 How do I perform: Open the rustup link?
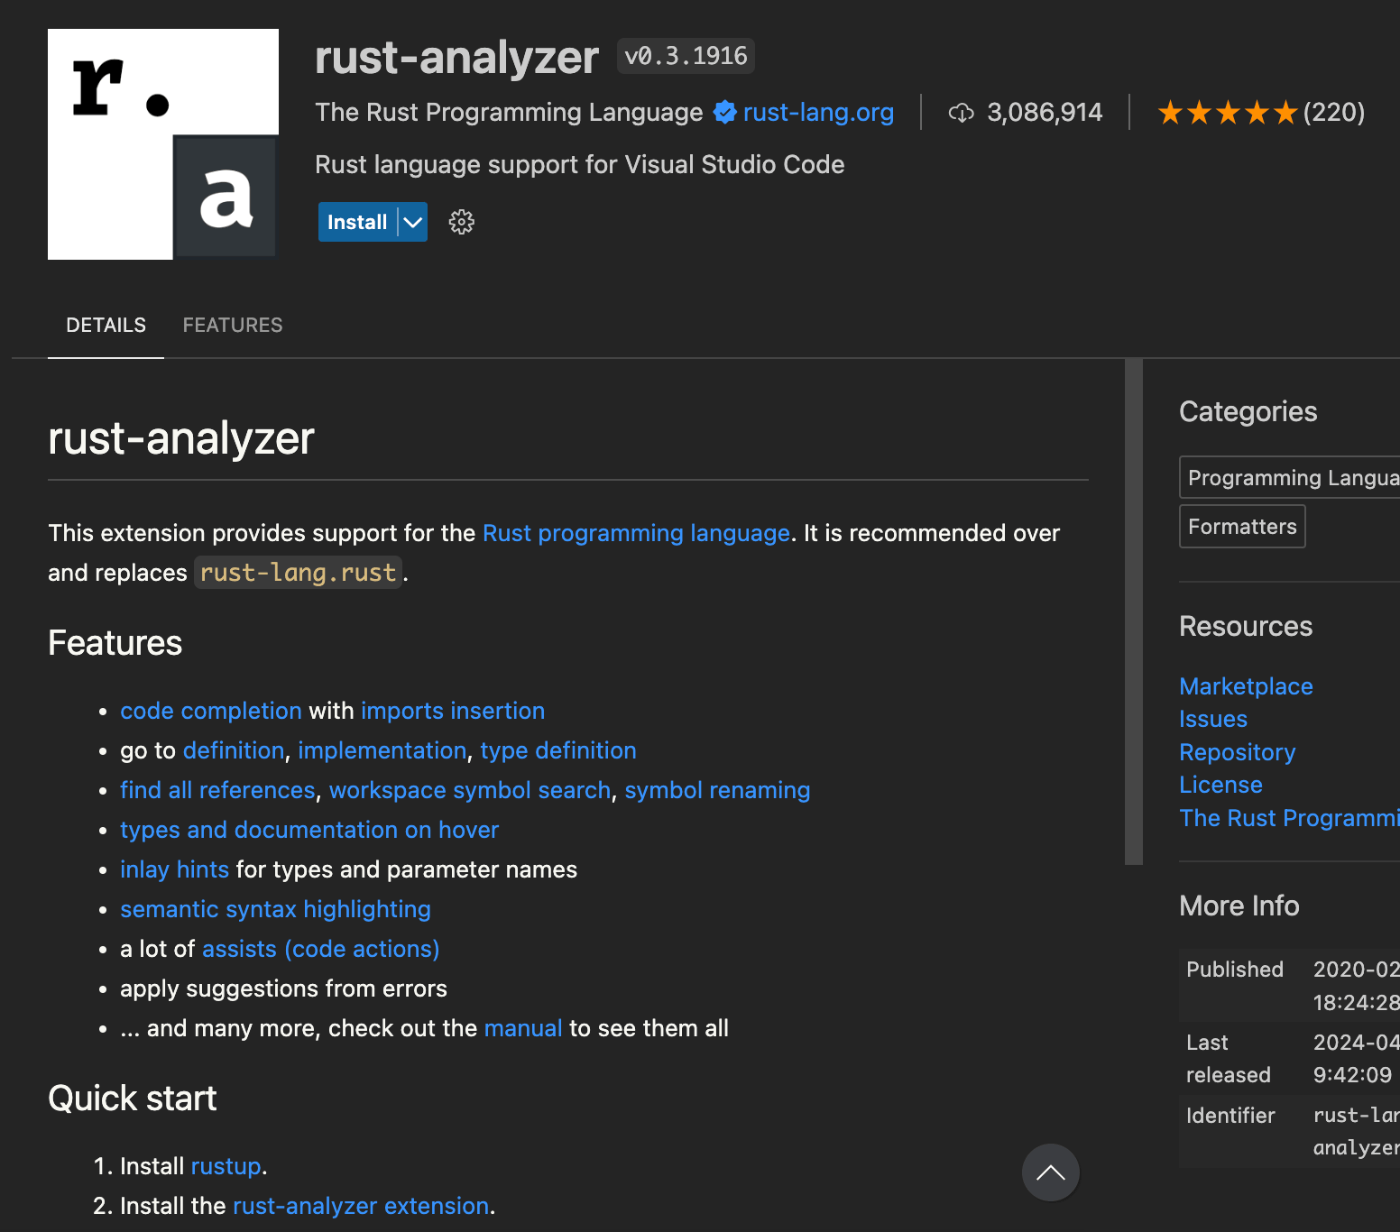click(x=226, y=1167)
